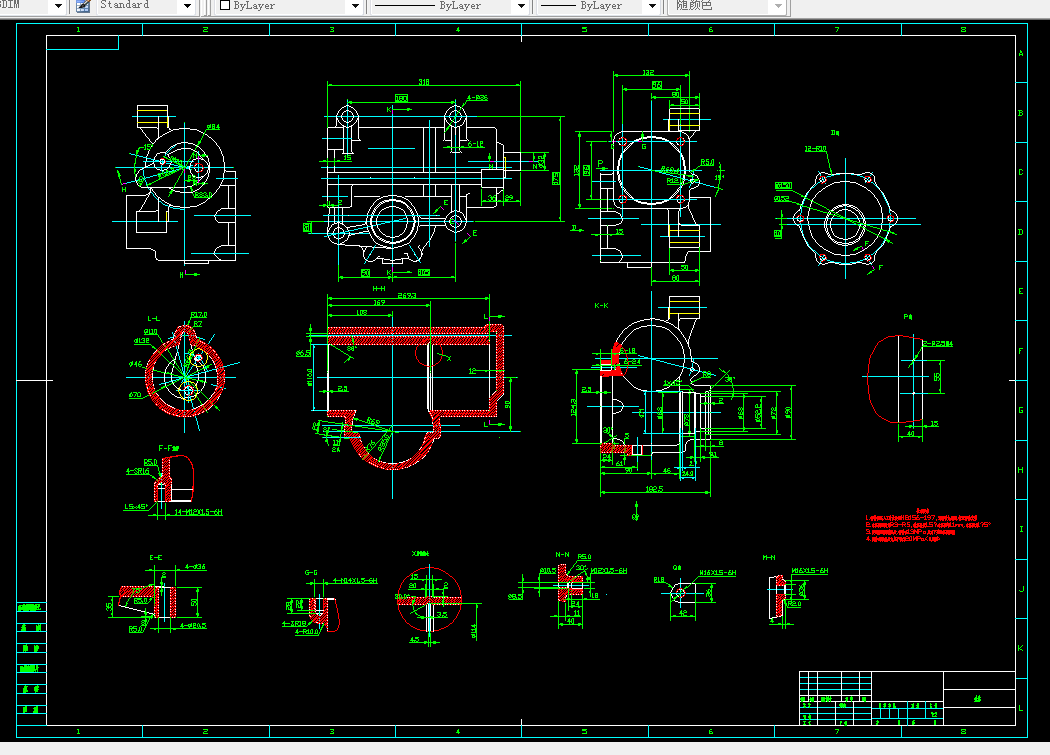Expand the Standard table style dropdown
This screenshot has height=755, width=1050.
click(187, 6)
